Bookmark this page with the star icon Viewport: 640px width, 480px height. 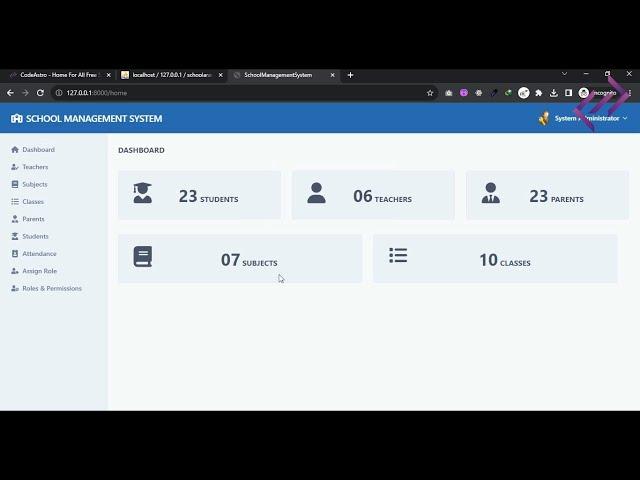point(430,93)
